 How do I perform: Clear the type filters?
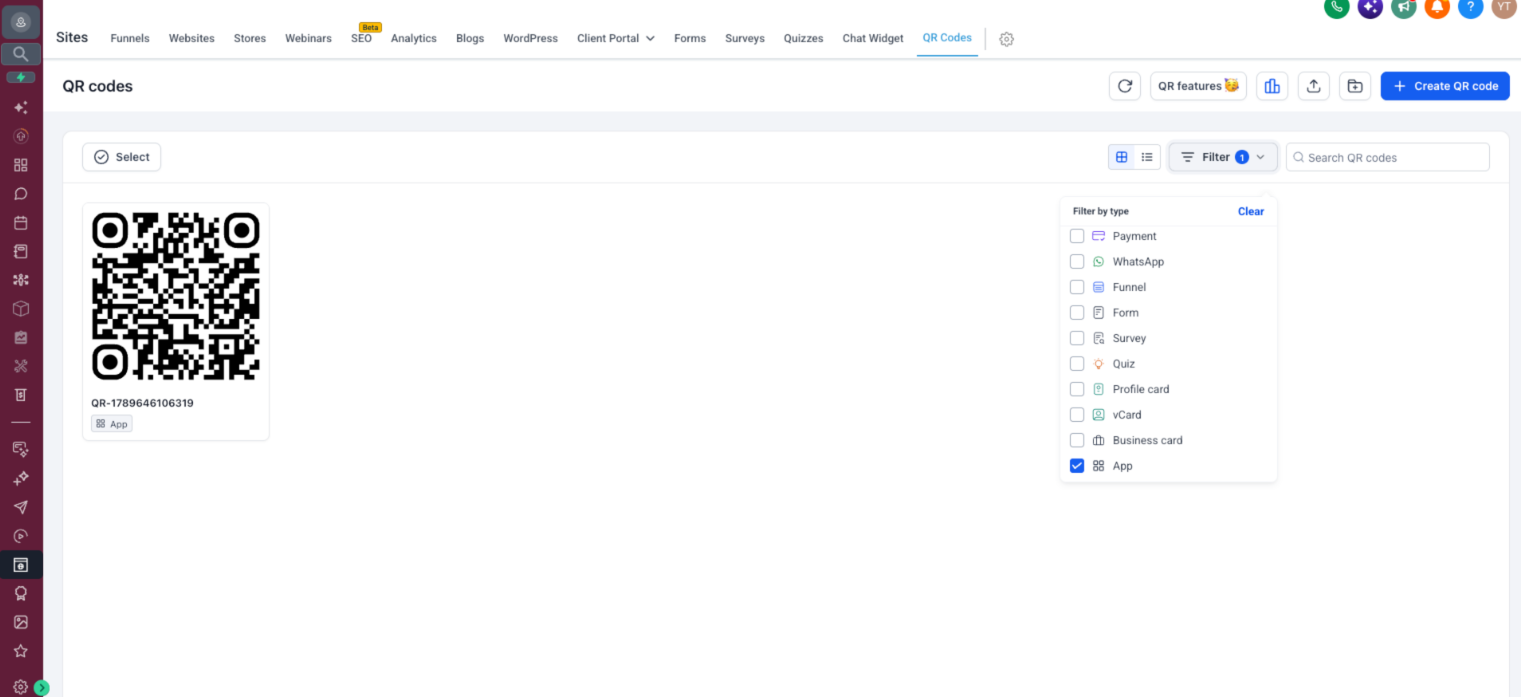click(x=1251, y=211)
